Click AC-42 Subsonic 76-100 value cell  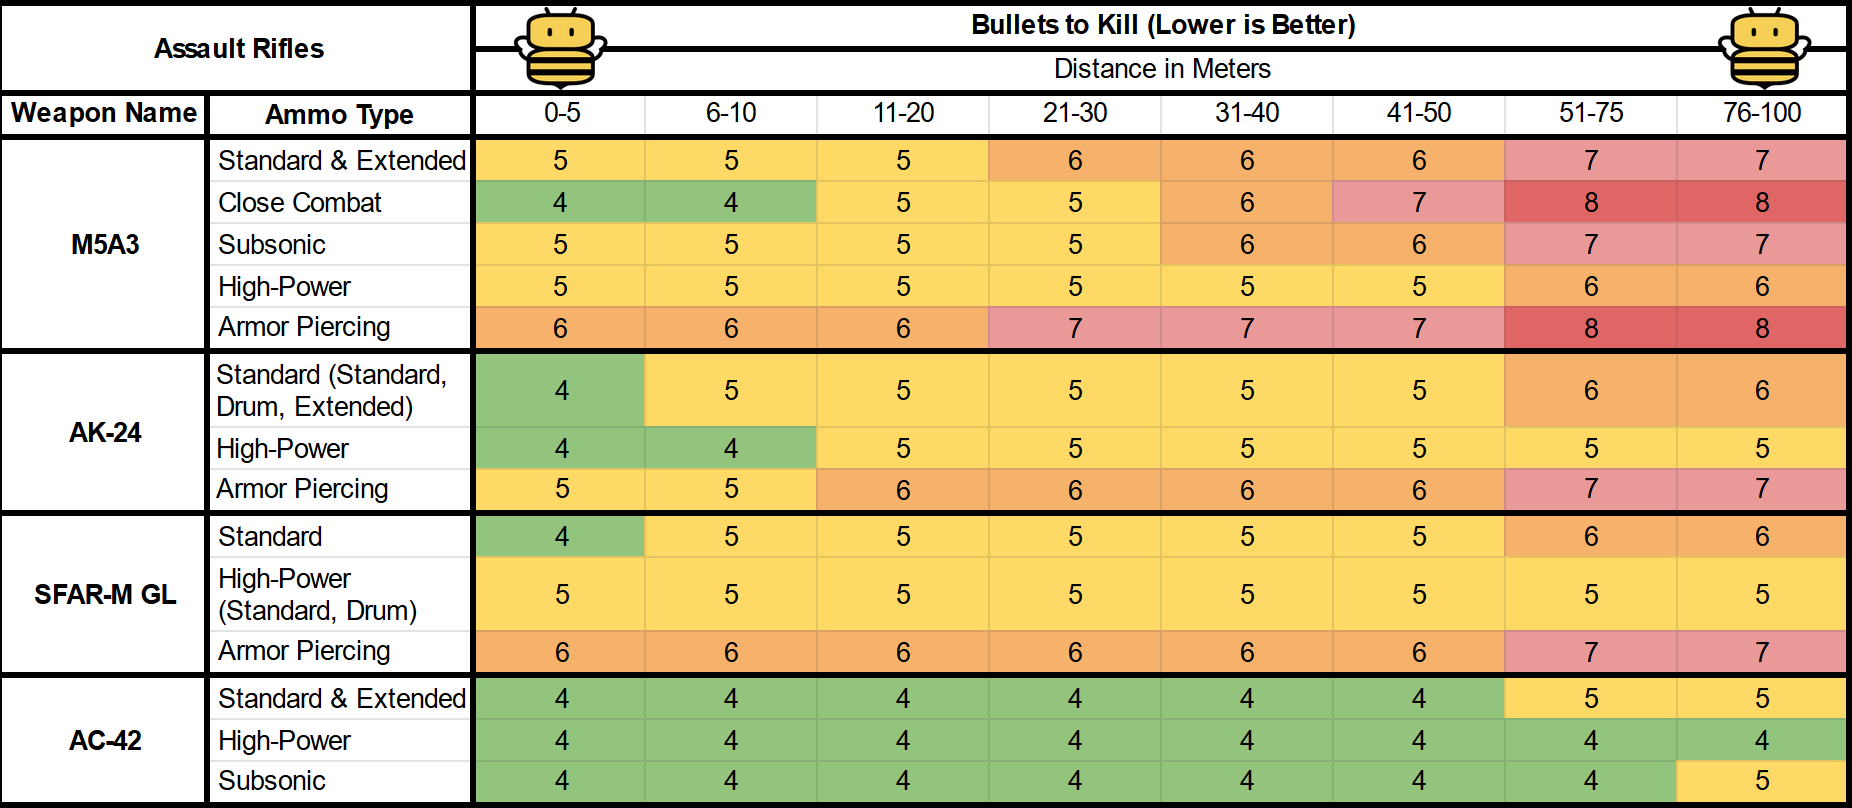point(1762,781)
